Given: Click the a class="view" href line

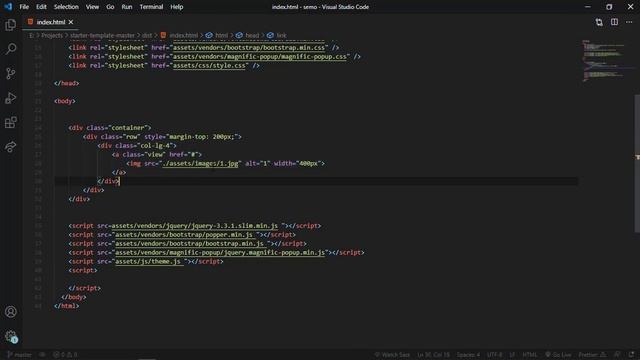Looking at the screenshot, I should (x=157, y=154).
